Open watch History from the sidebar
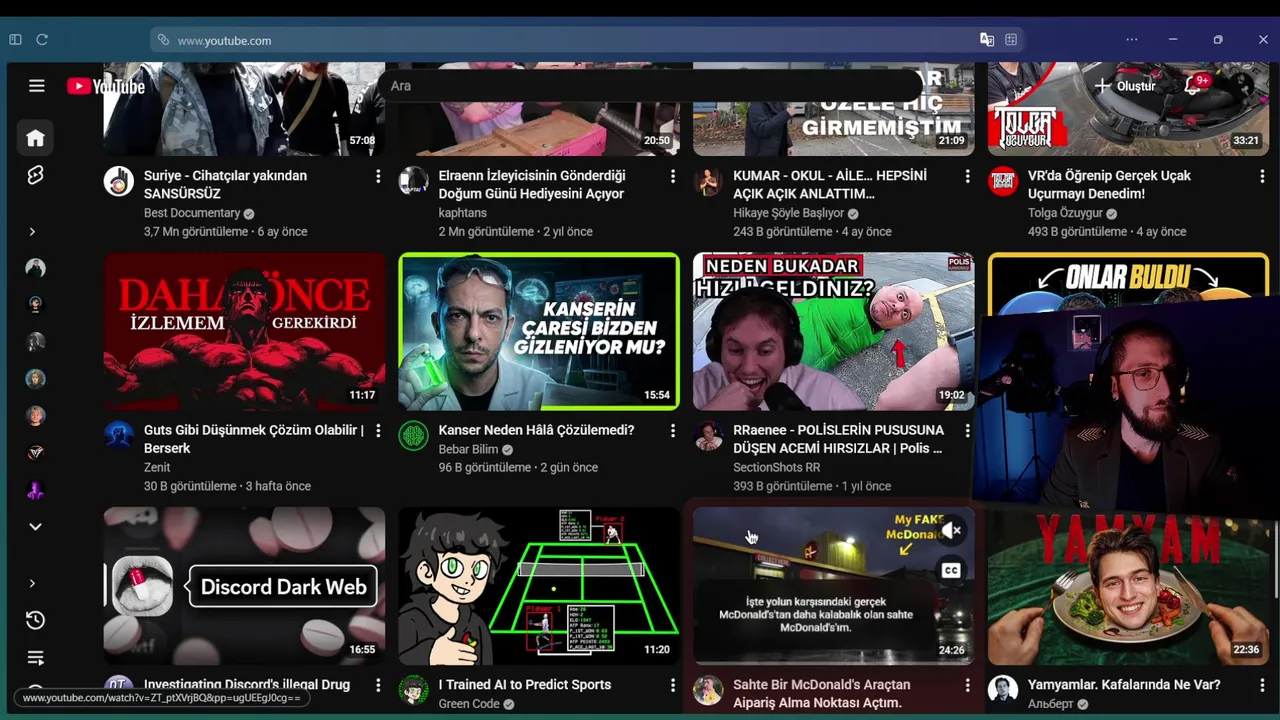This screenshot has width=1280, height=720. pos(35,620)
